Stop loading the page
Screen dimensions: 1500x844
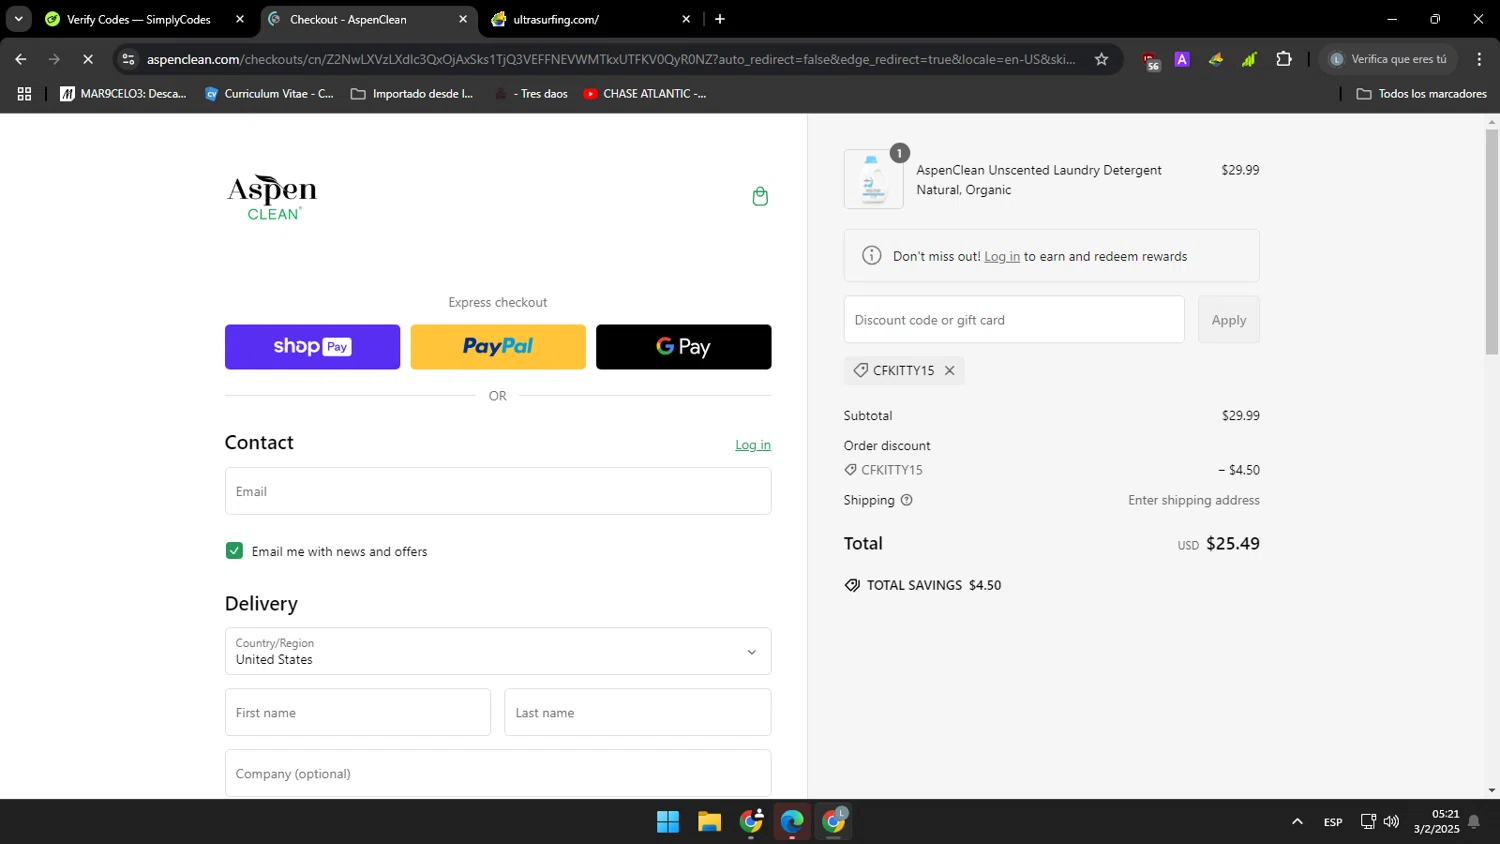(88, 59)
